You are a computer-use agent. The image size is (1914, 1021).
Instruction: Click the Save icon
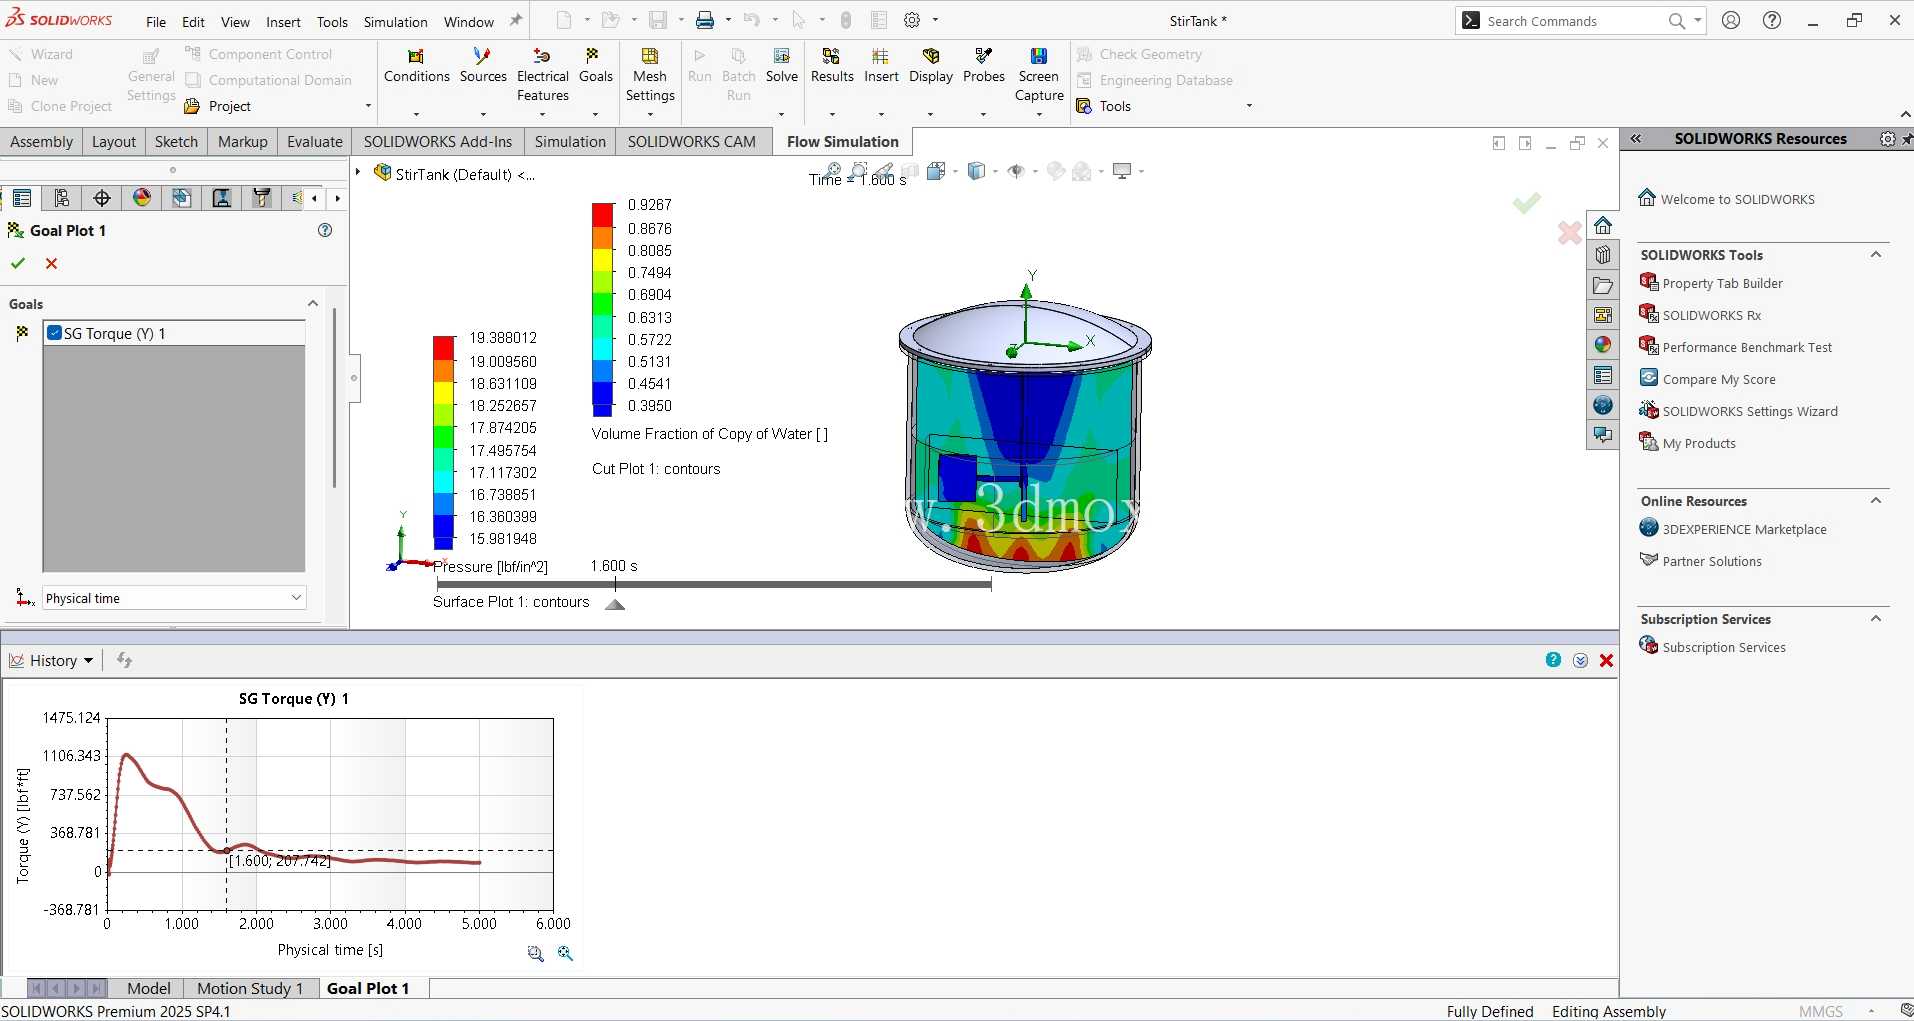[x=657, y=20]
